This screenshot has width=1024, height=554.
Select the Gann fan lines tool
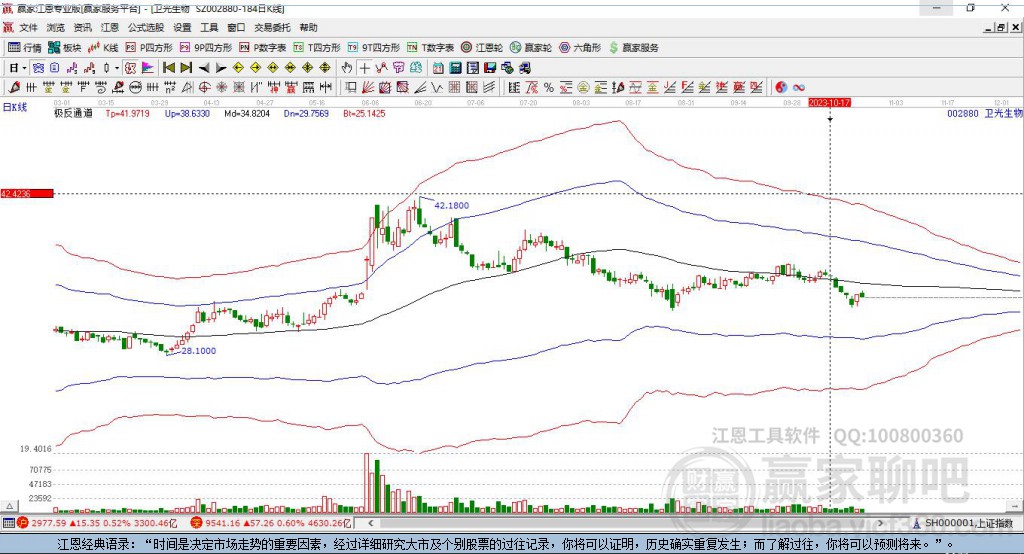(368, 88)
